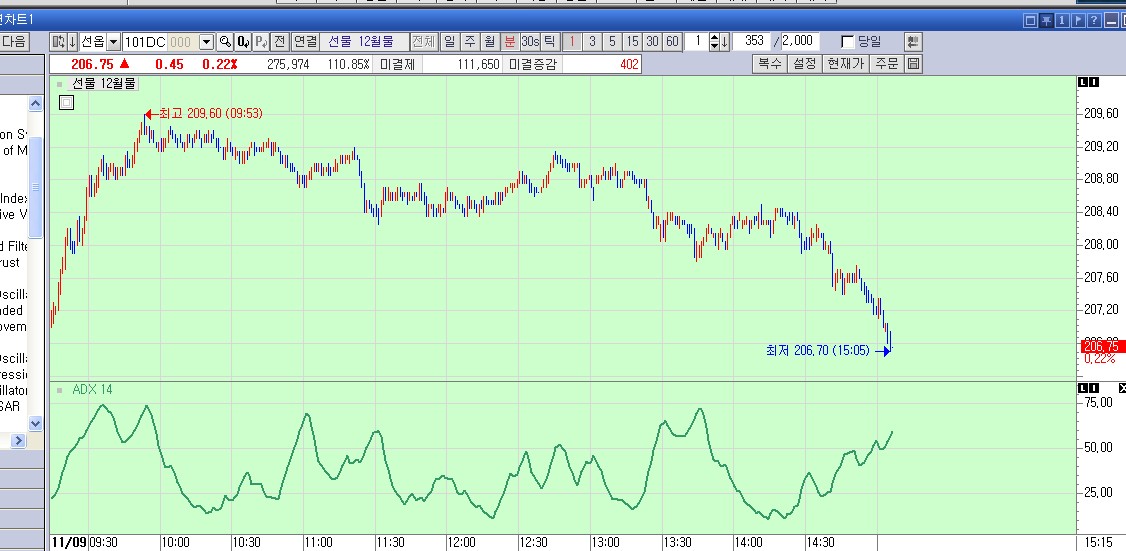Click the 주문 order button
Screen dimensions: 1126x551
886,63
